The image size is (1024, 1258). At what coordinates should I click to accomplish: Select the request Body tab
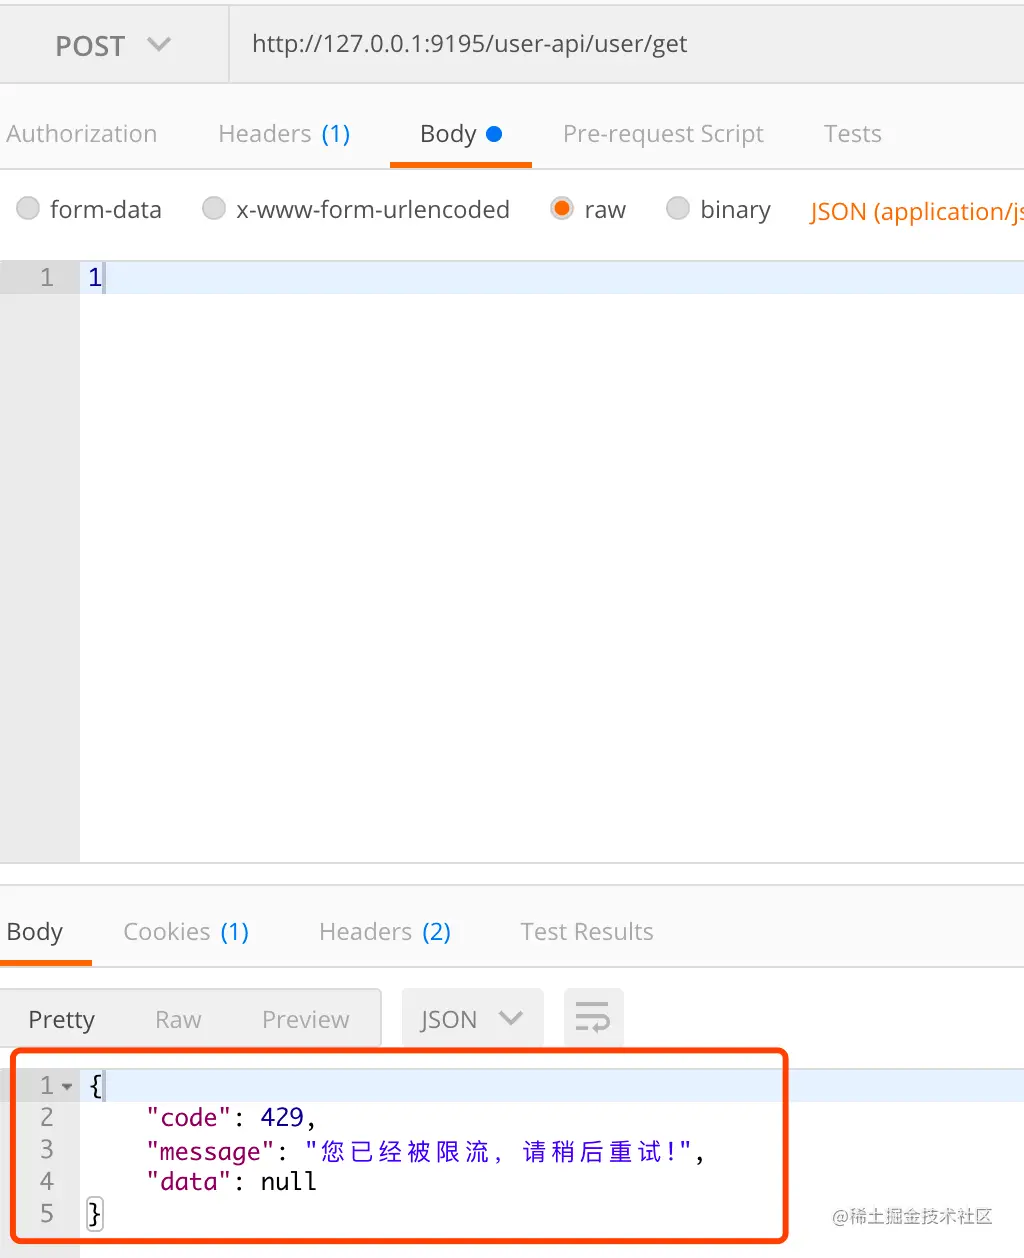click(461, 134)
